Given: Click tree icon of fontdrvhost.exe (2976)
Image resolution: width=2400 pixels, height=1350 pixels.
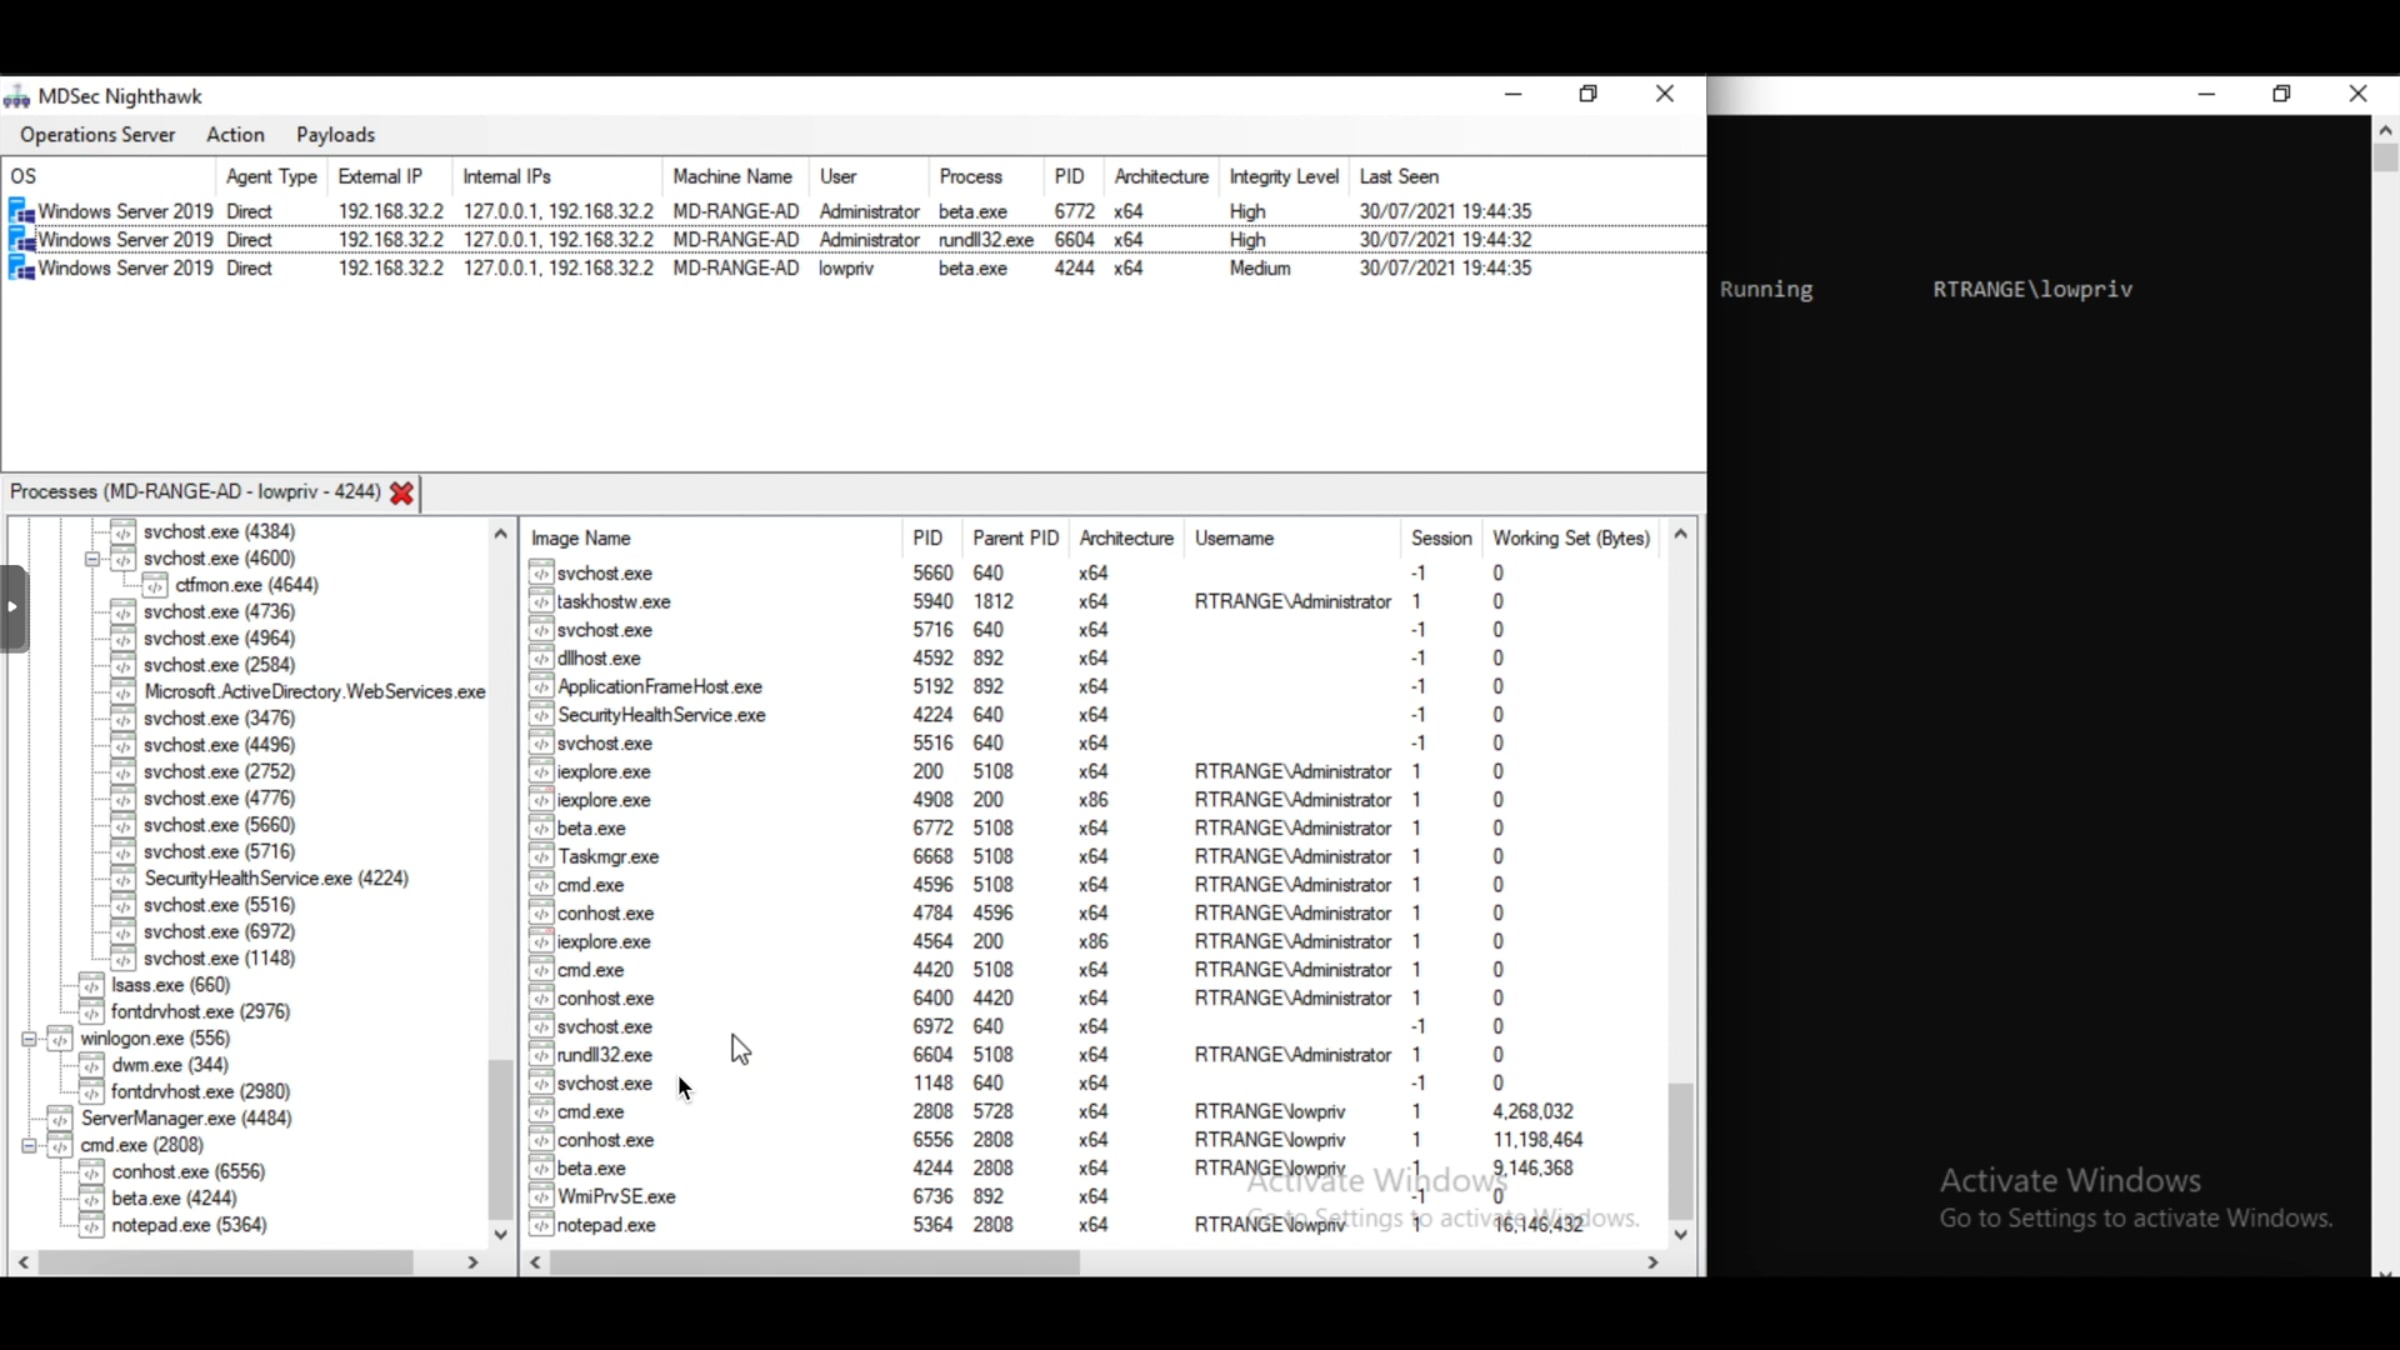Looking at the screenshot, I should pyautogui.click(x=91, y=1012).
